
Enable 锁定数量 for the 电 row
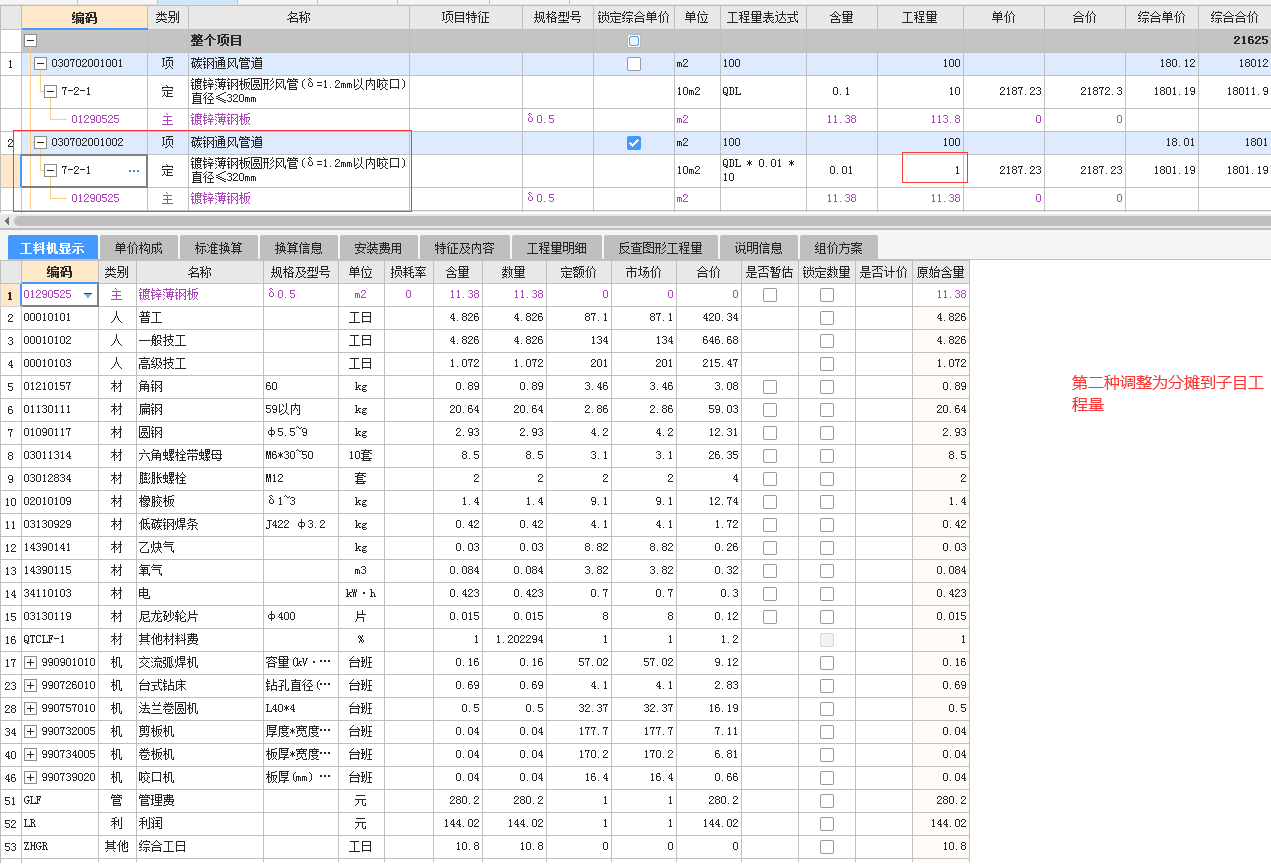pos(826,594)
